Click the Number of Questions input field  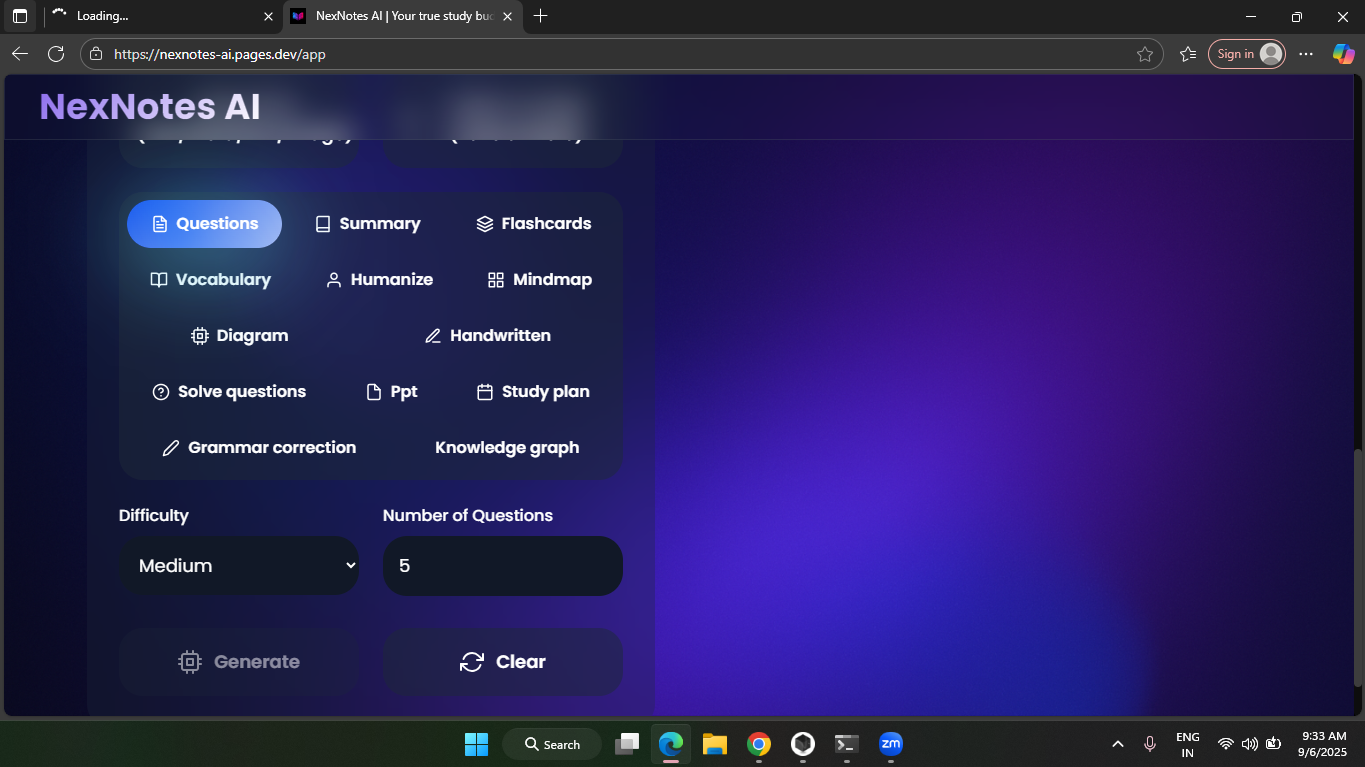coord(503,566)
